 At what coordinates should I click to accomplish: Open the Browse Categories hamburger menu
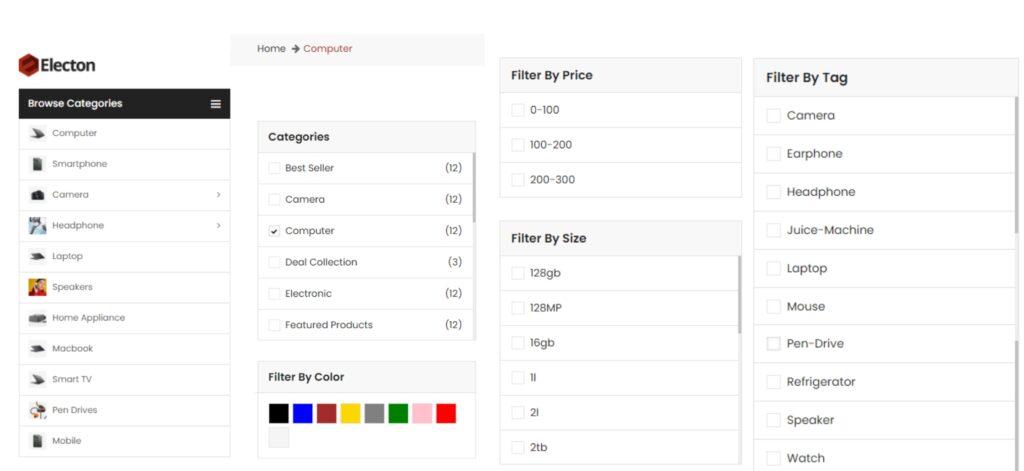click(x=215, y=104)
